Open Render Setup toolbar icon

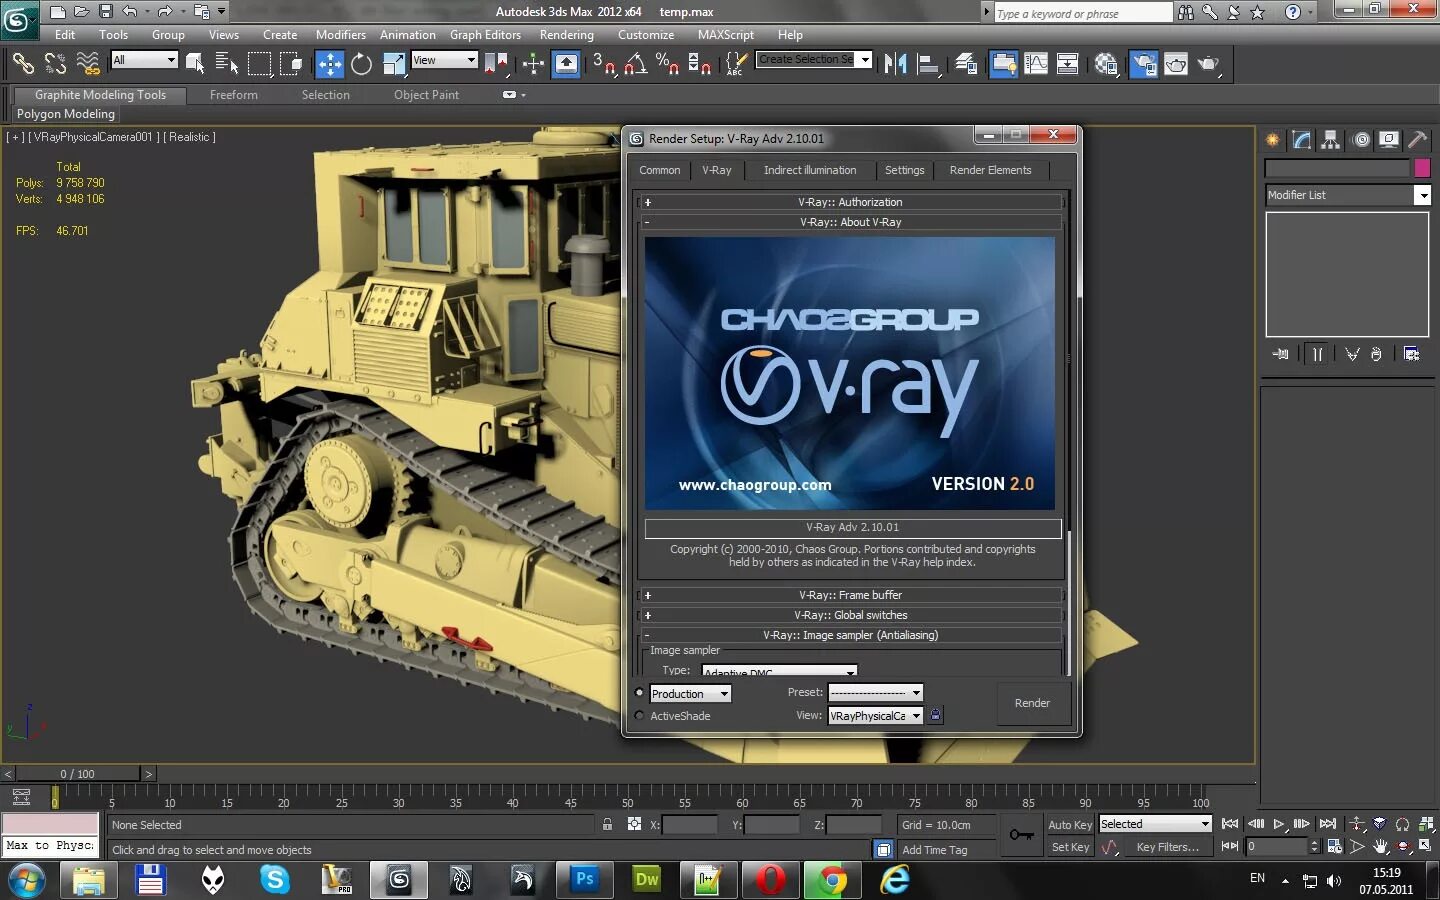[x=1143, y=64]
